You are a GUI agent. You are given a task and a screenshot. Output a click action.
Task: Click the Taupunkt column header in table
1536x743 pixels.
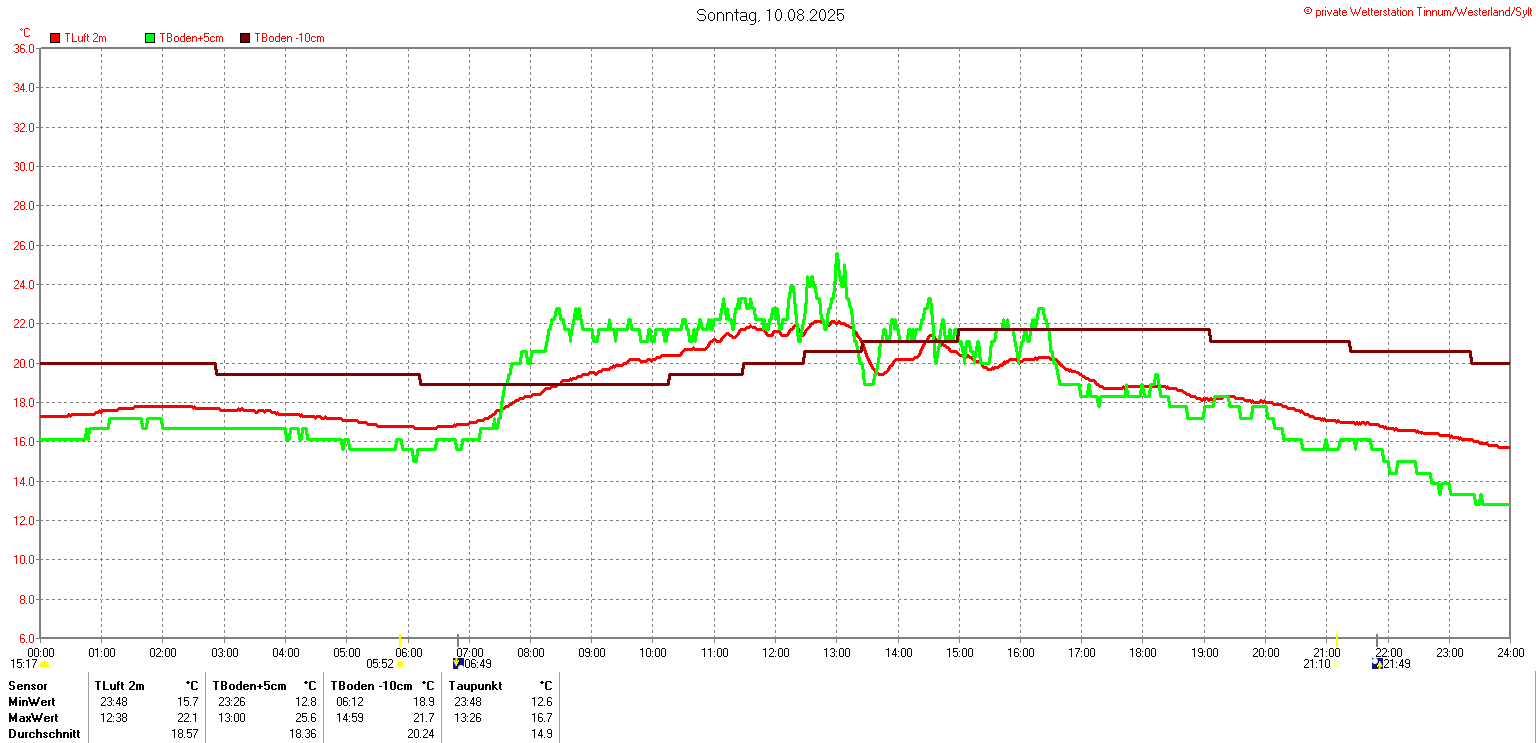tap(475, 686)
